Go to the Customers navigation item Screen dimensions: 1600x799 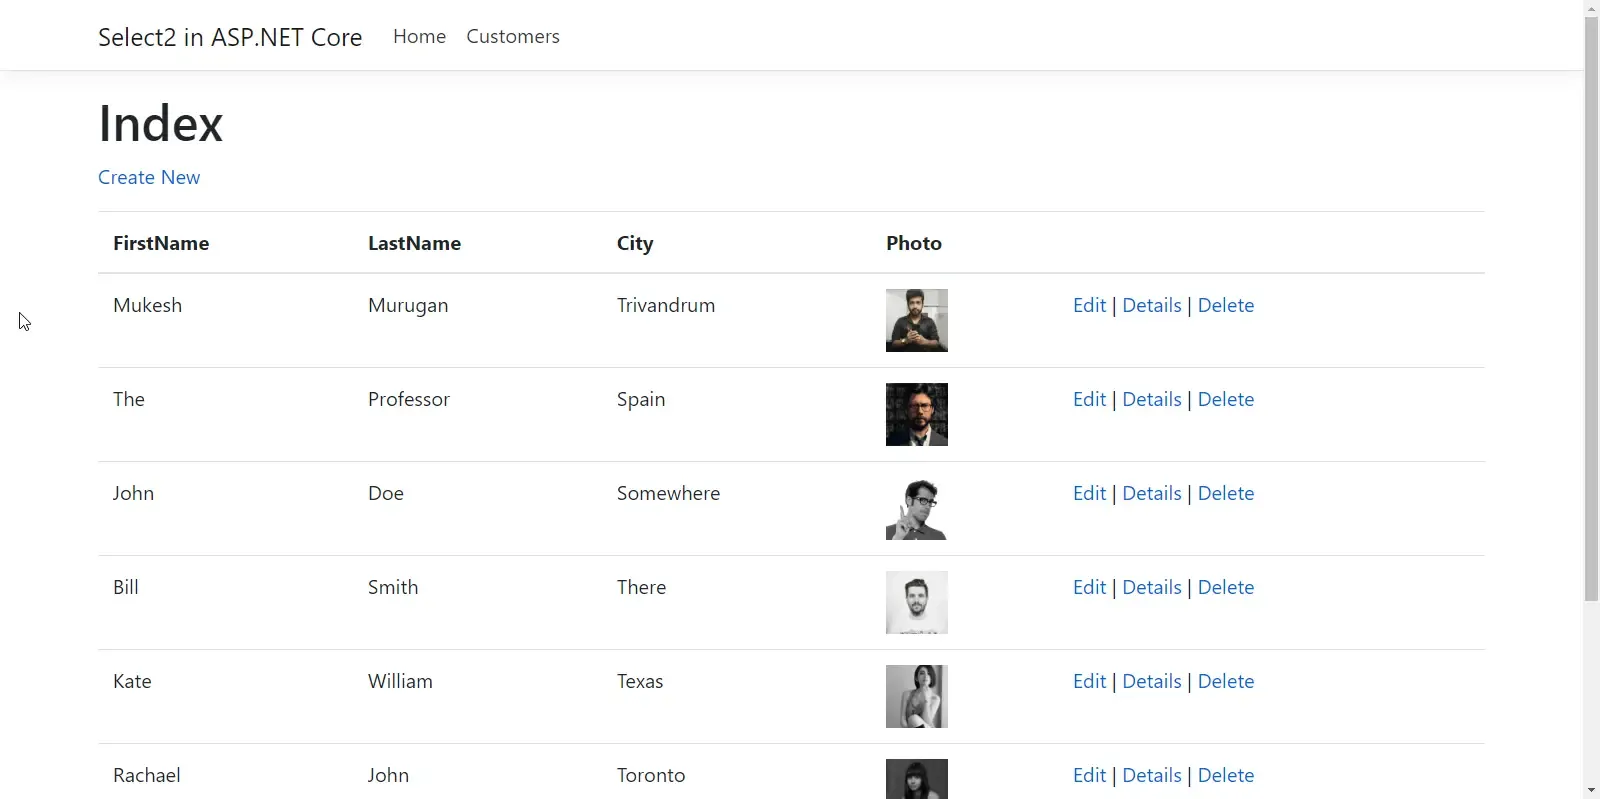513,37
